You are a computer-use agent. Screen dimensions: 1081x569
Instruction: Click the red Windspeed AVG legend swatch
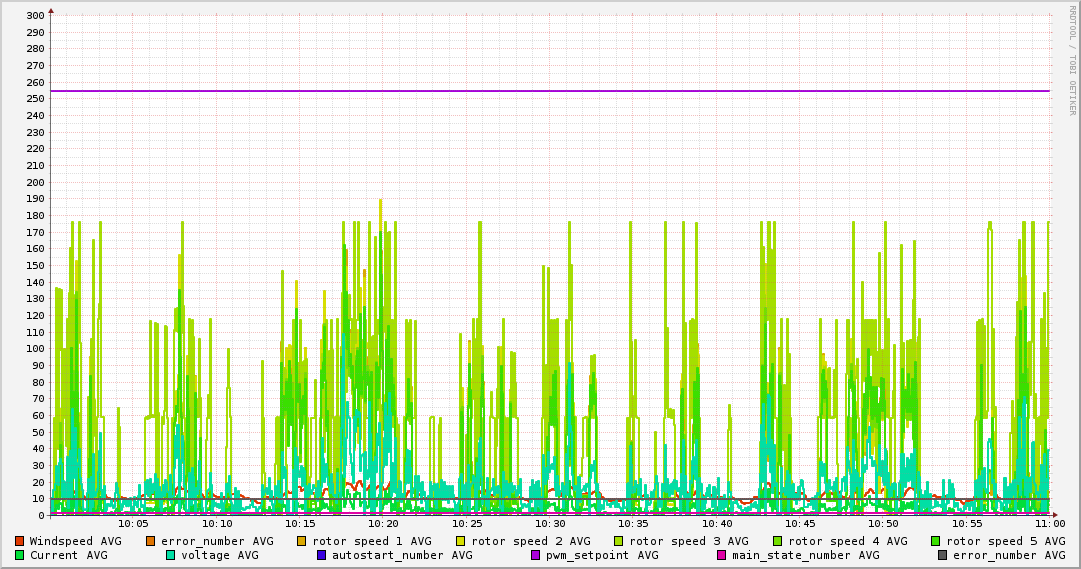pos(20,541)
